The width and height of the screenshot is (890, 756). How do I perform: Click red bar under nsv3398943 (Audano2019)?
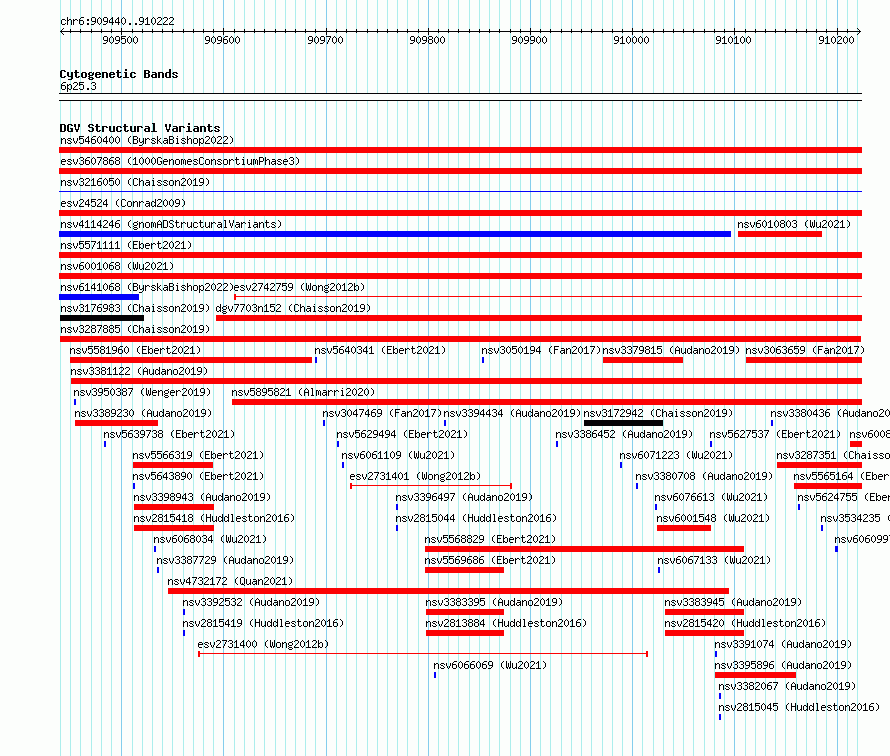174,507
